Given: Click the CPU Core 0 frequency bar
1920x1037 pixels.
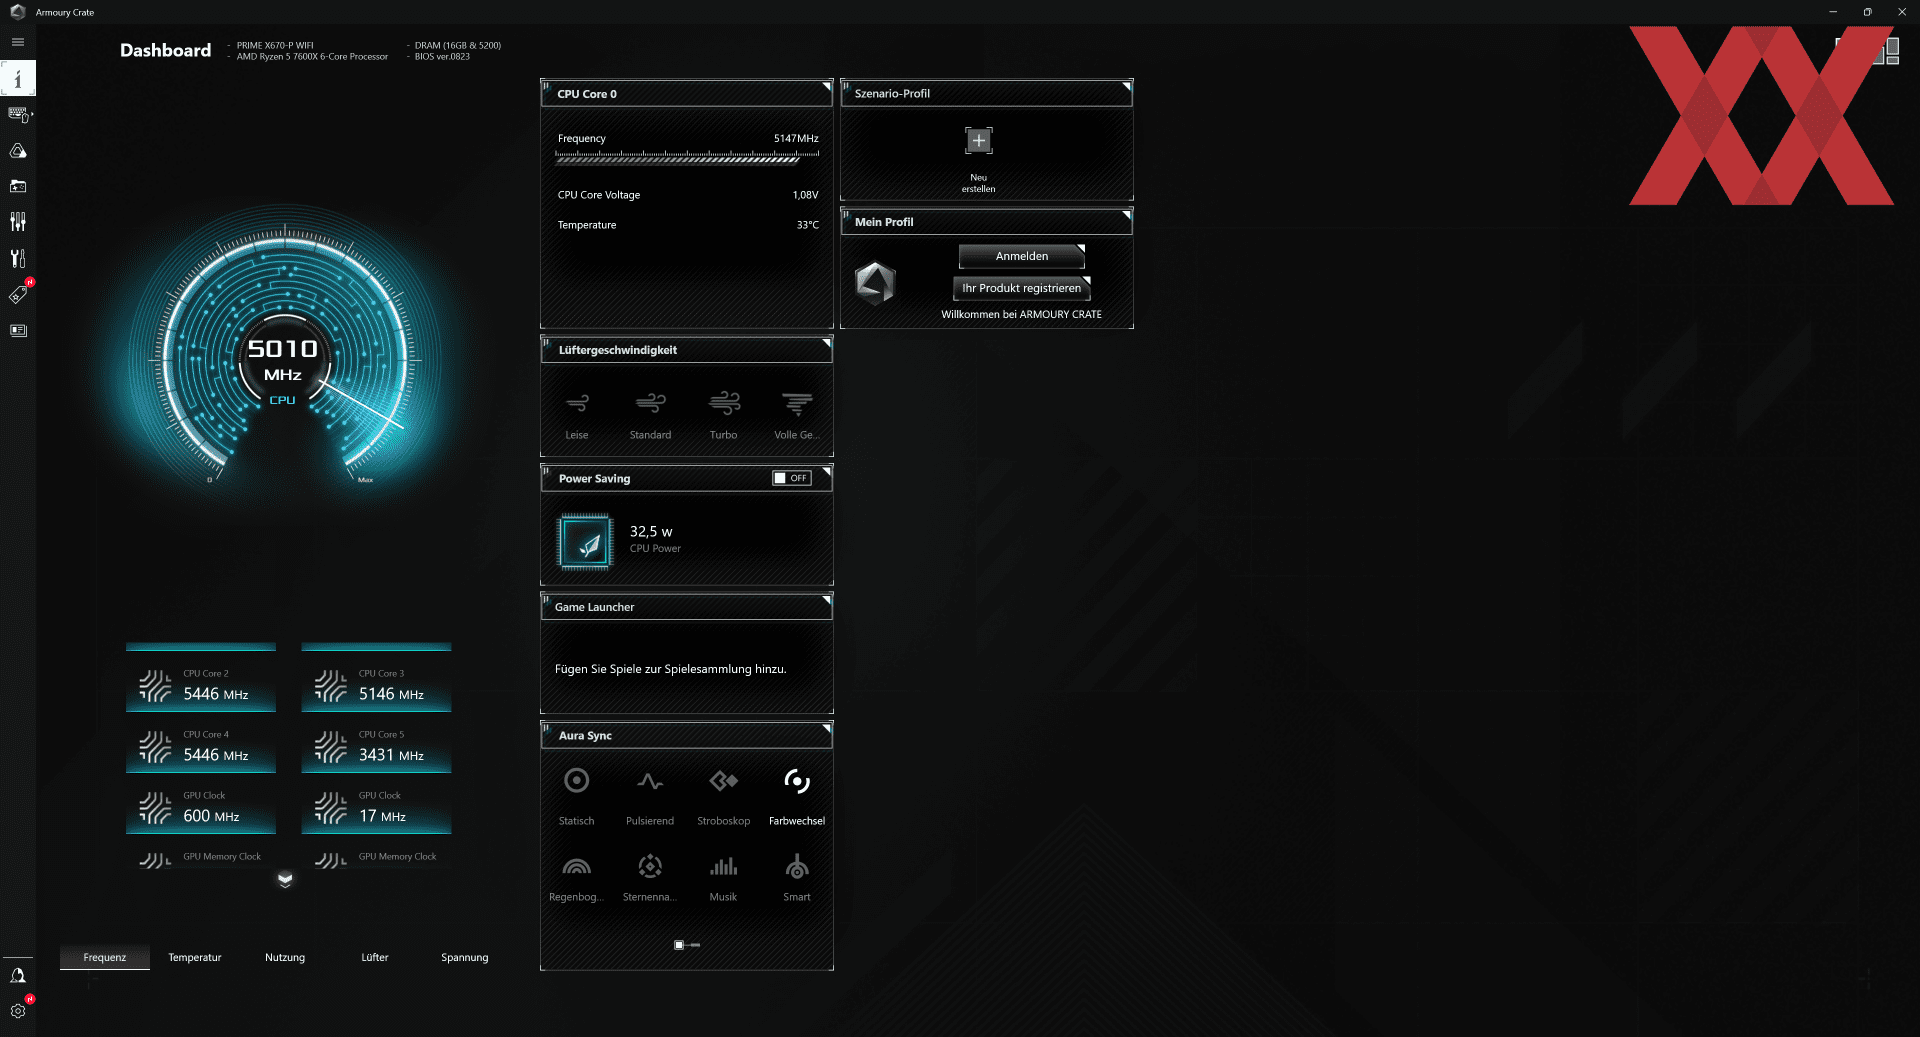Looking at the screenshot, I should pyautogui.click(x=687, y=157).
